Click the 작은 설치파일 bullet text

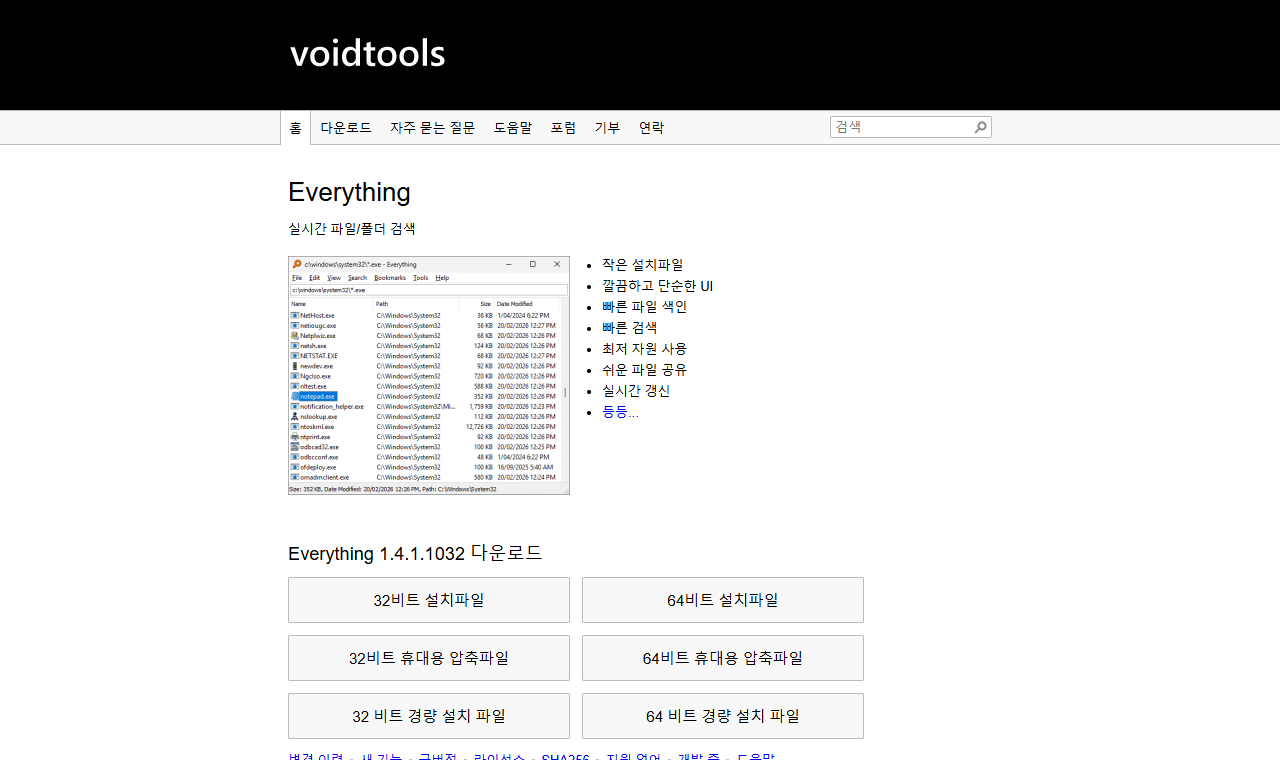pos(642,265)
